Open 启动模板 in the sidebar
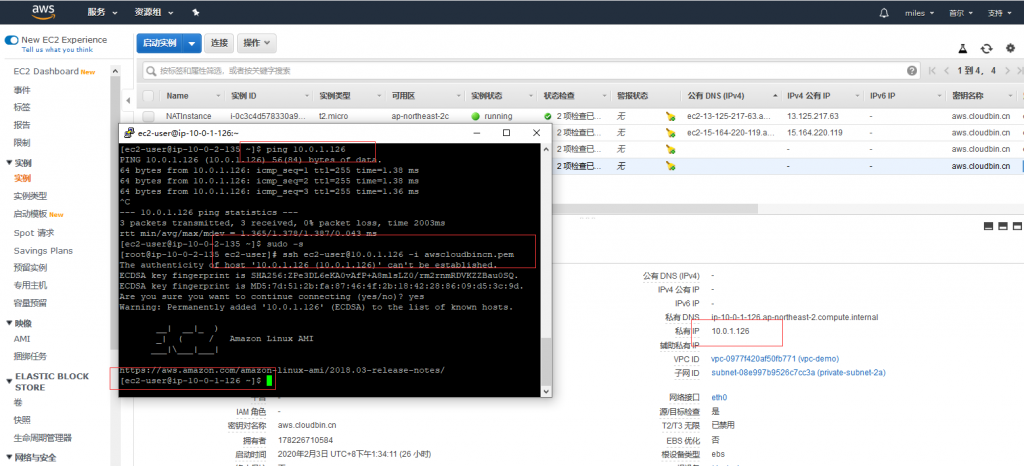The height and width of the screenshot is (466, 1024). coord(30,214)
